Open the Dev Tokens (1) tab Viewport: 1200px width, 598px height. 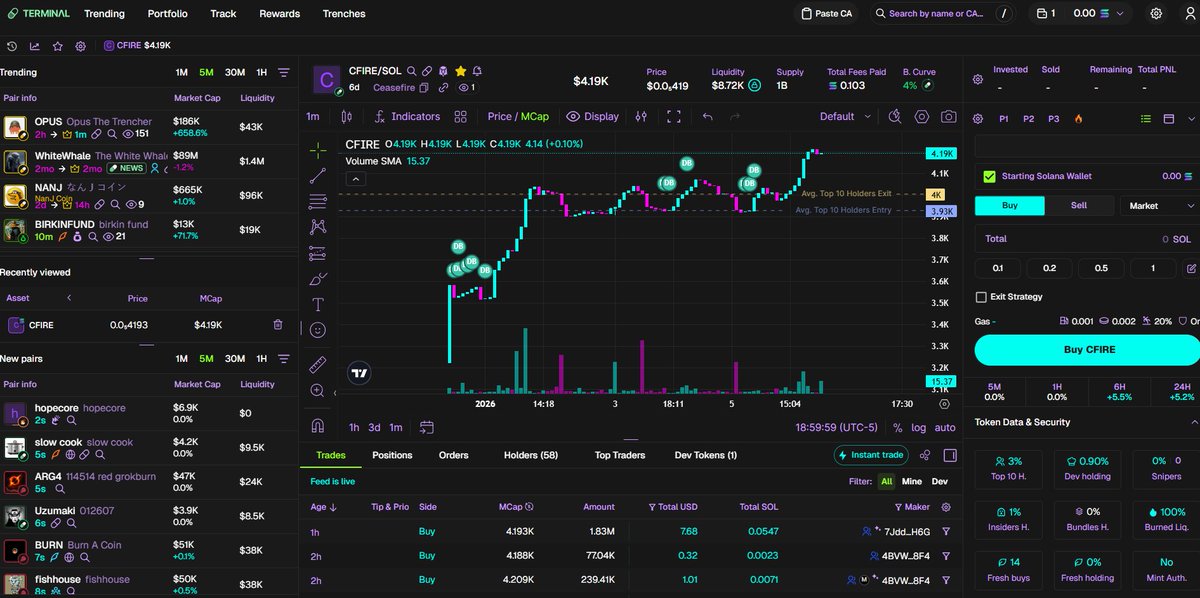pos(705,455)
